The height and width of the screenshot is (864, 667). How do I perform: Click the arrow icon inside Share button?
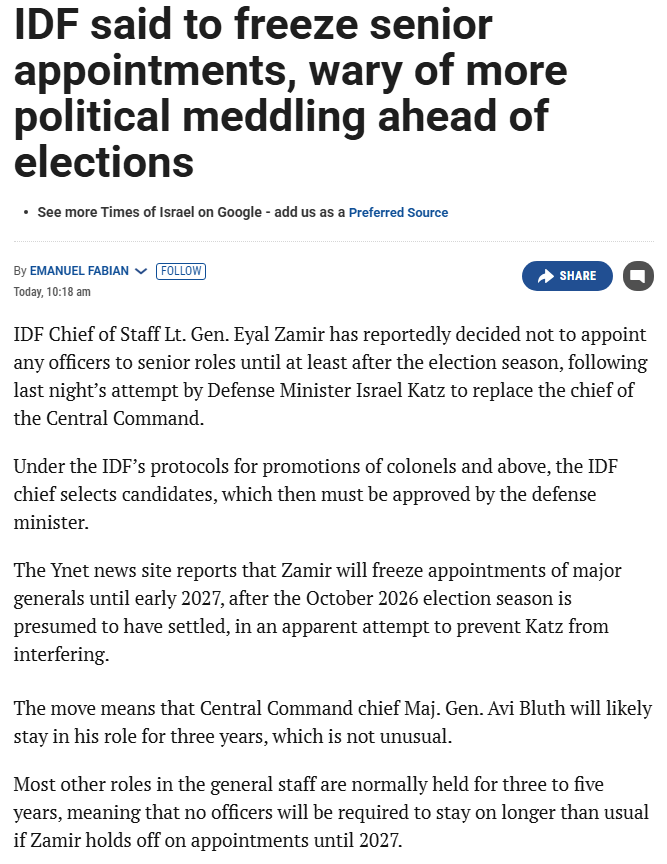pyautogui.click(x=545, y=276)
